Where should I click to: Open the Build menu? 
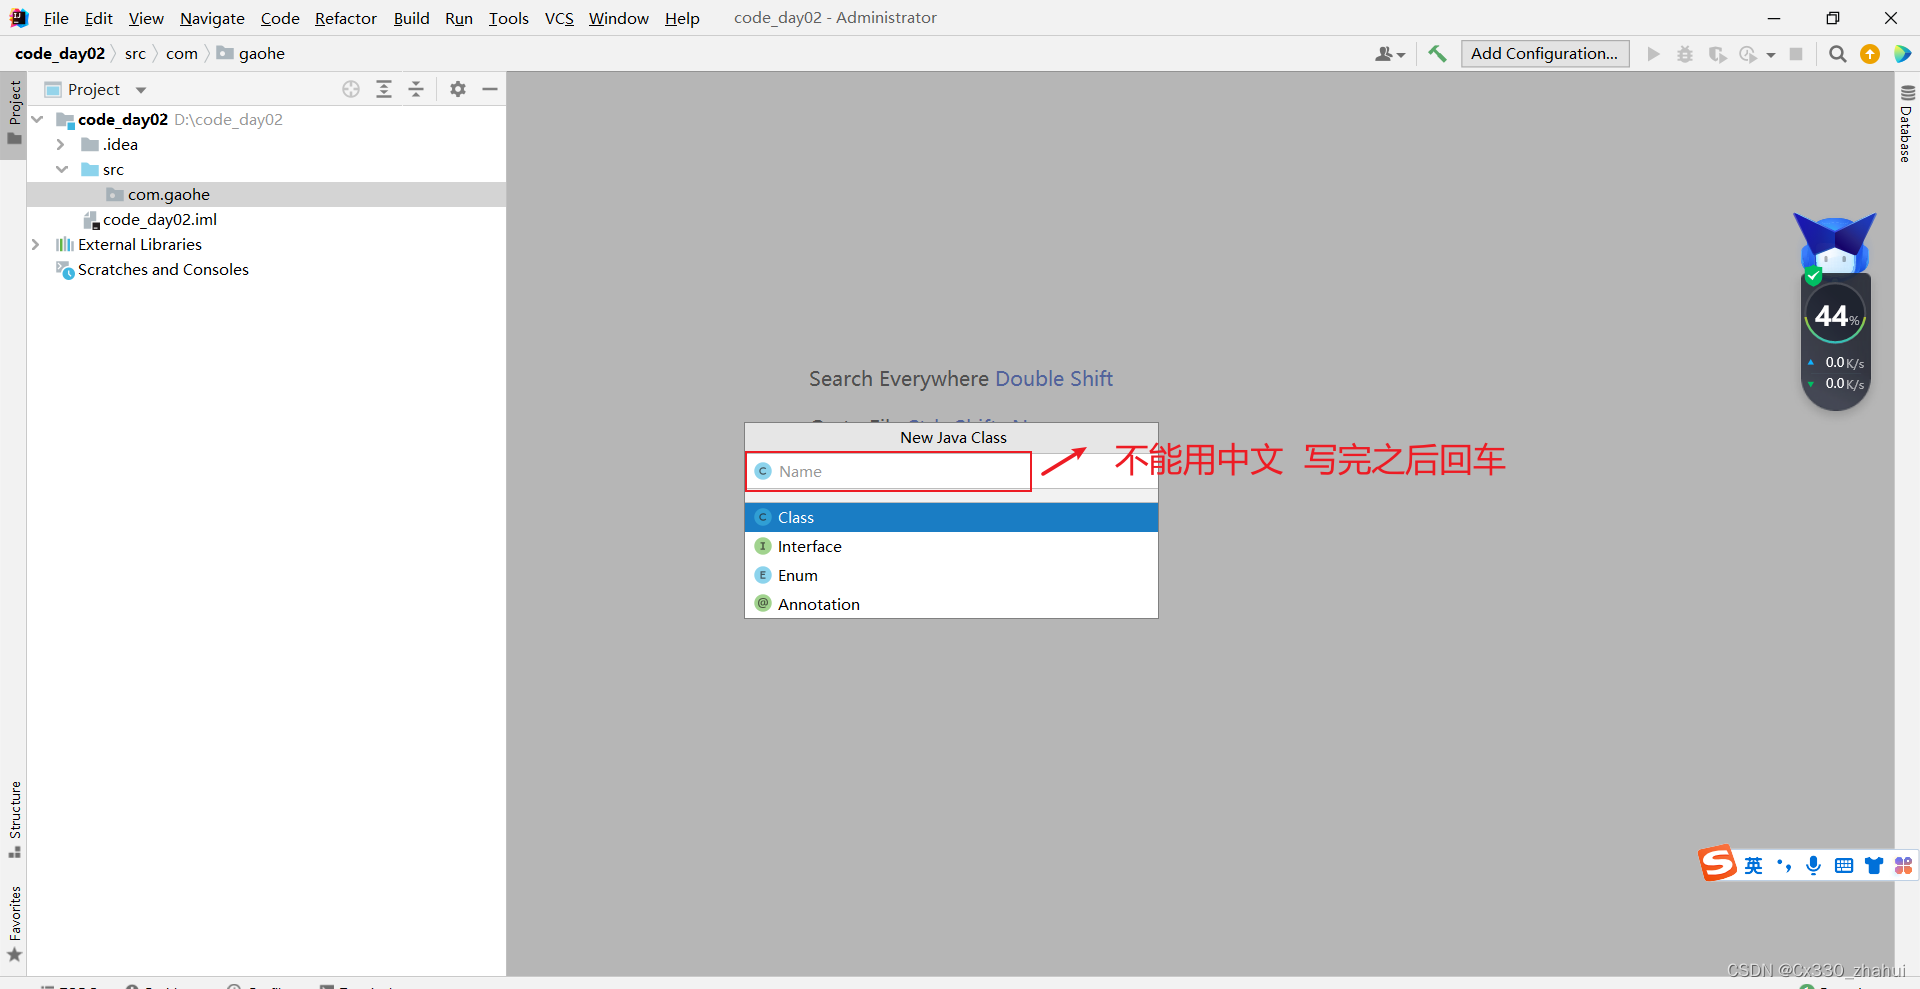[x=411, y=18]
